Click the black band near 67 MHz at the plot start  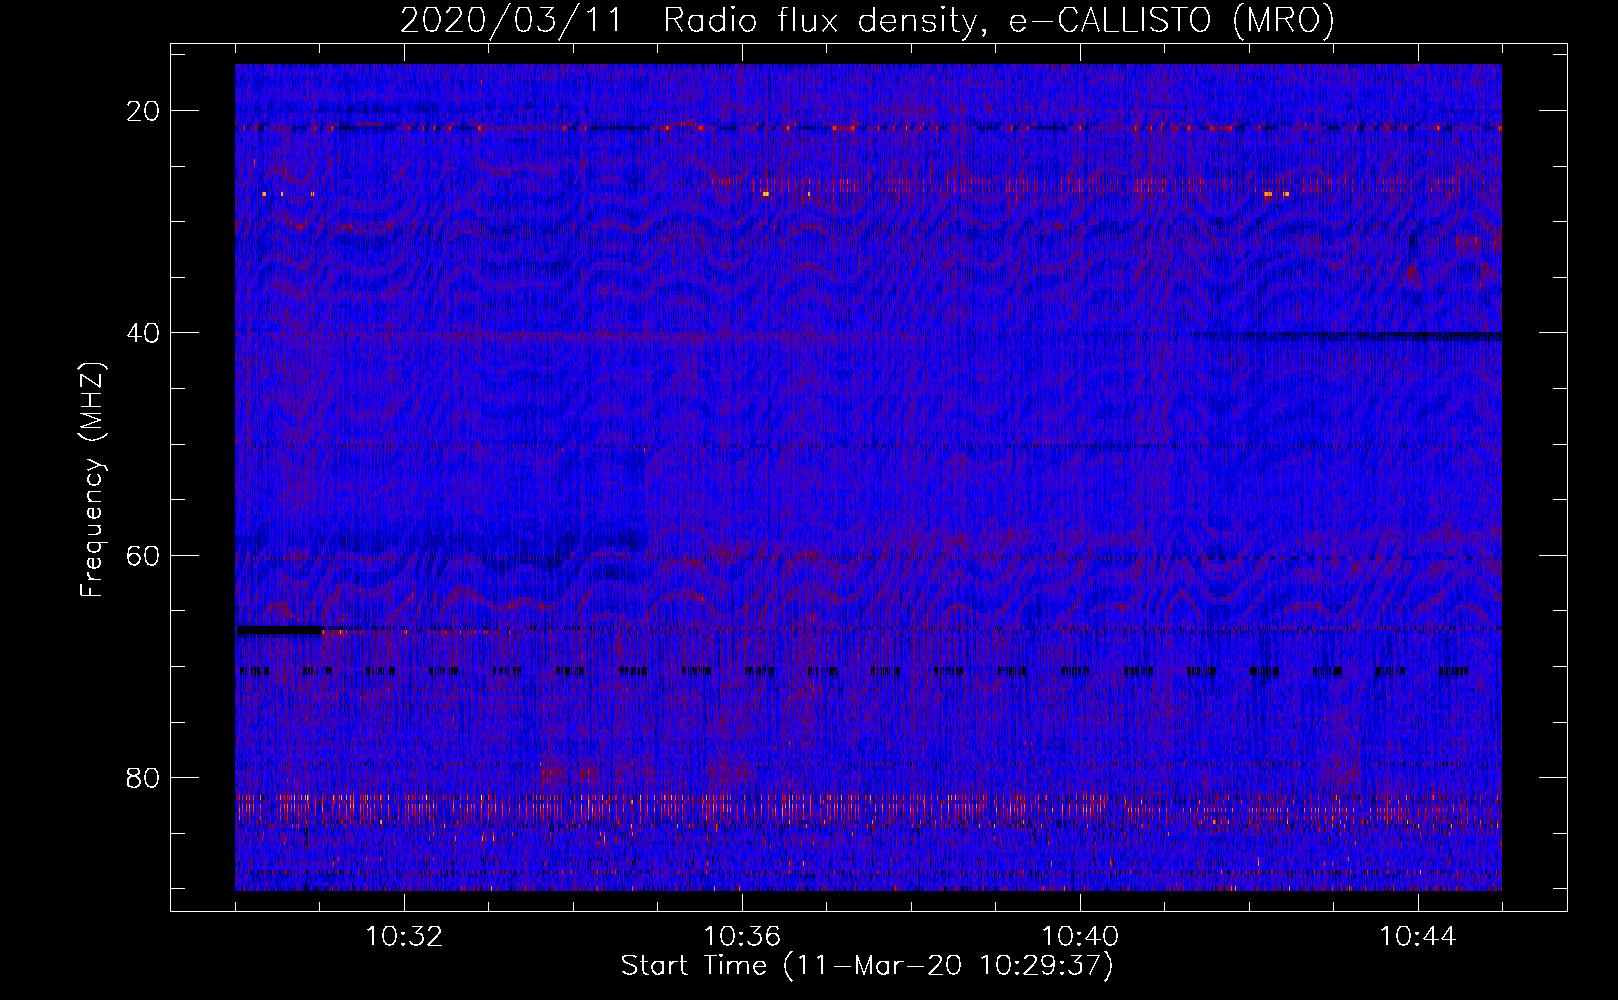pyautogui.click(x=279, y=631)
